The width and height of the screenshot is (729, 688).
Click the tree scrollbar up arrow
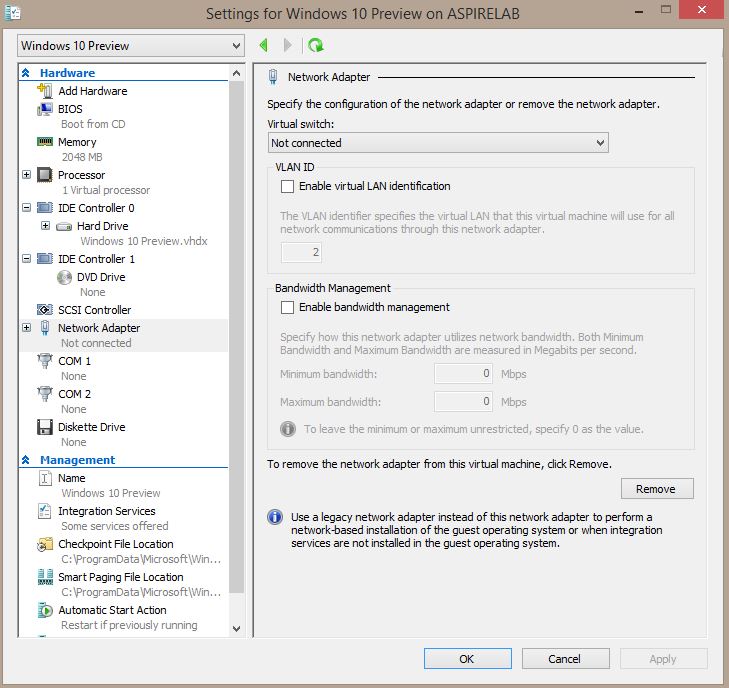(x=236, y=73)
